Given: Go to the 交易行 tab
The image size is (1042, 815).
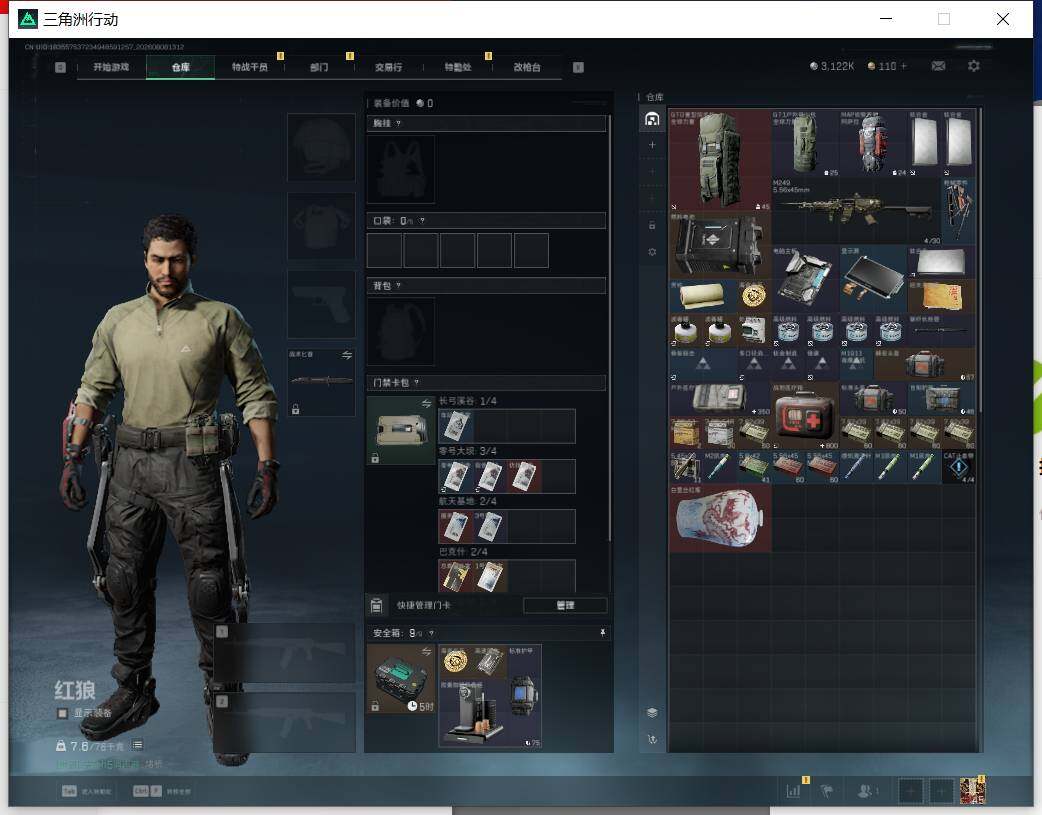Looking at the screenshot, I should click(x=388, y=67).
